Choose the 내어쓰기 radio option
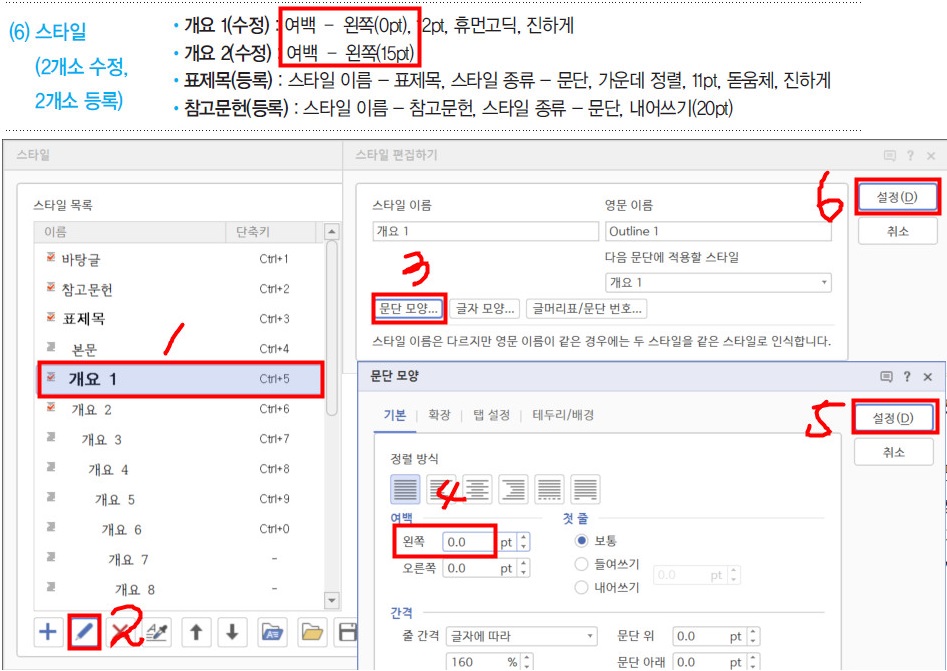947x671 pixels. (x=582, y=588)
